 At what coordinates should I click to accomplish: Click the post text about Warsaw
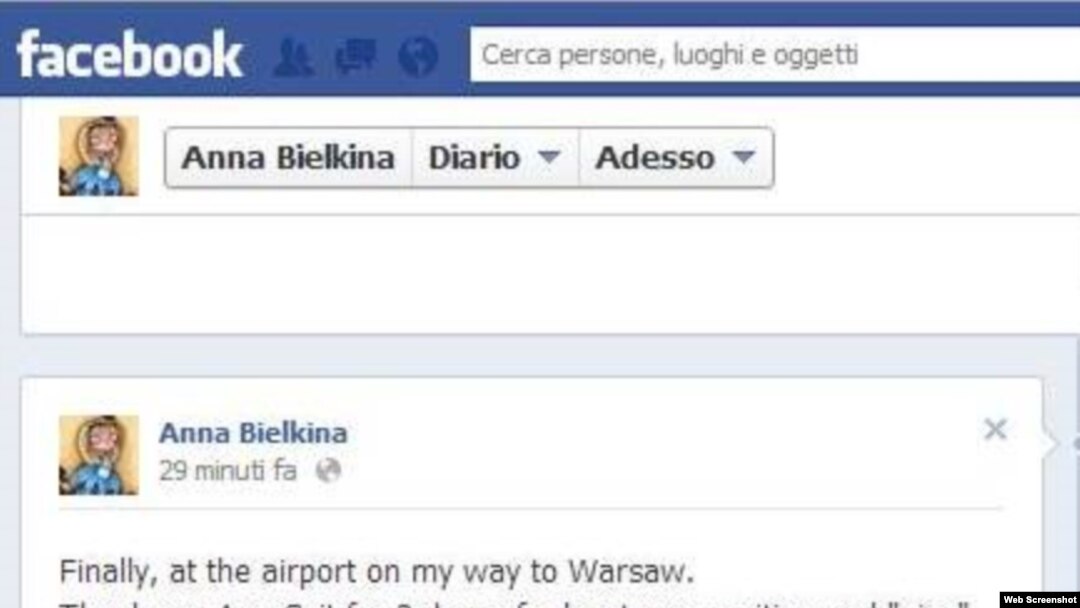377,572
